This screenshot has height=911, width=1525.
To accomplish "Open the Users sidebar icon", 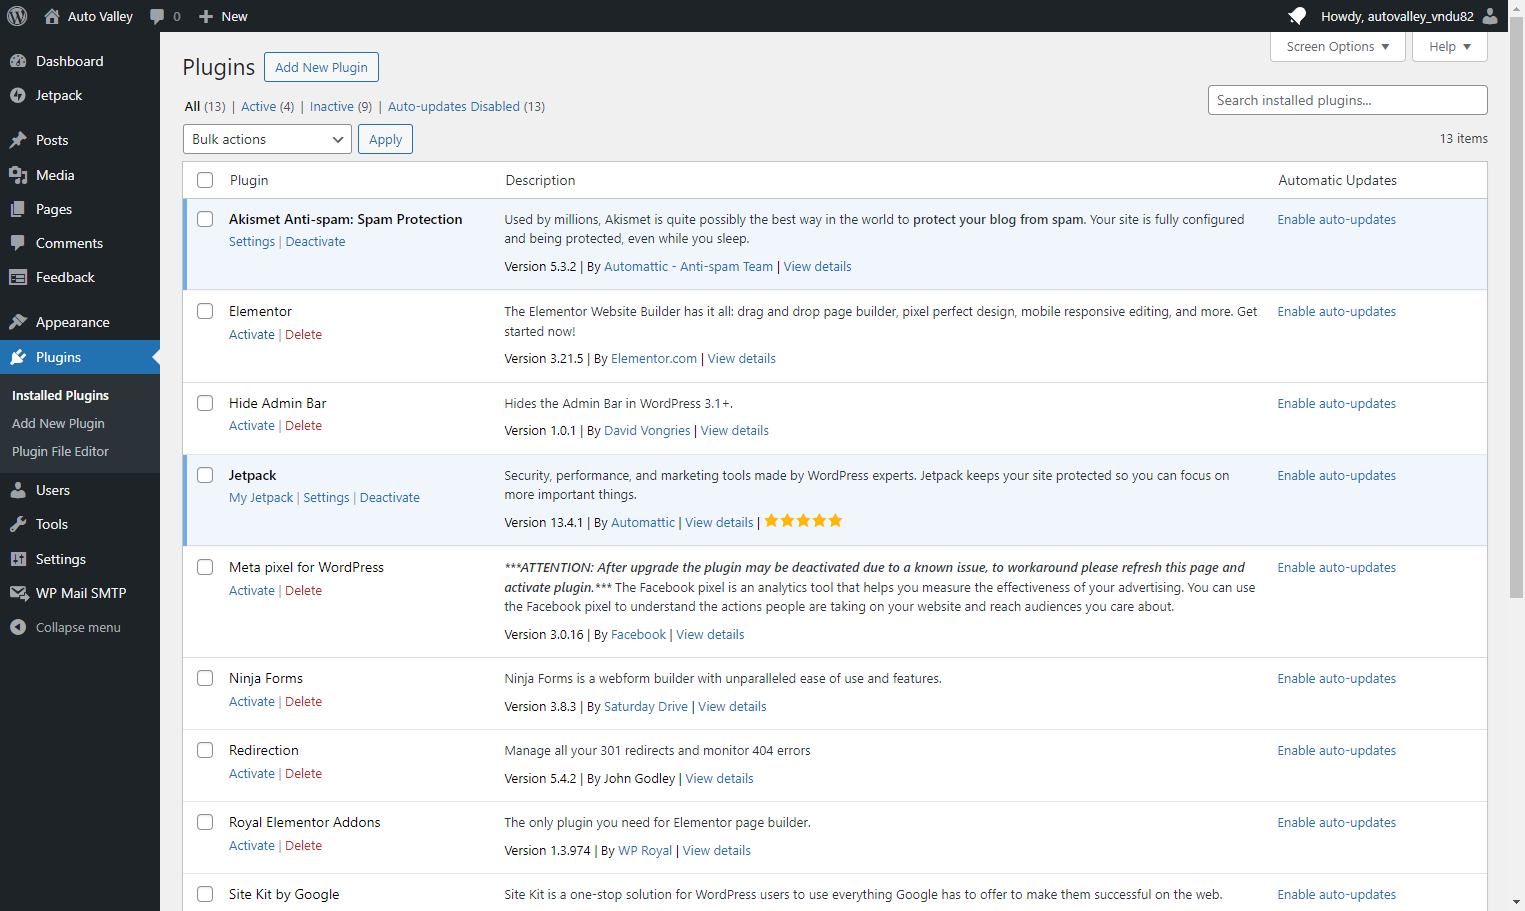I will pos(18,490).
